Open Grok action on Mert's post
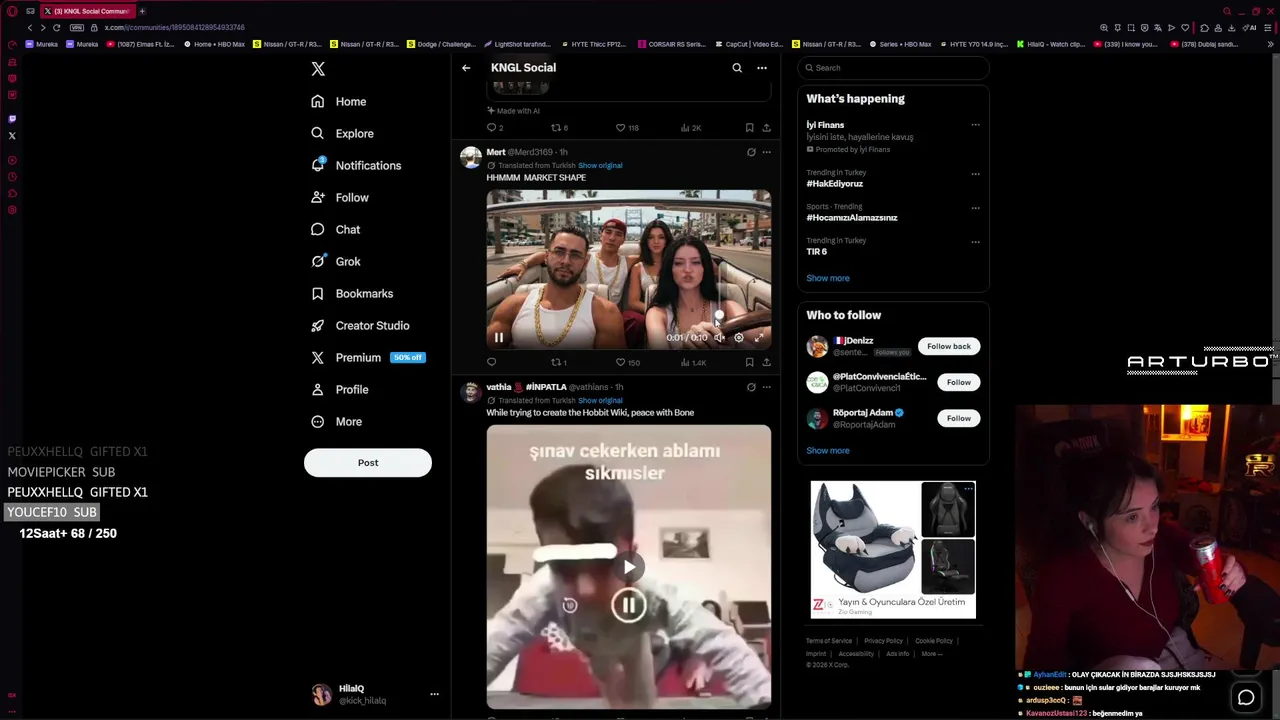The width and height of the screenshot is (1280, 720). (x=751, y=152)
